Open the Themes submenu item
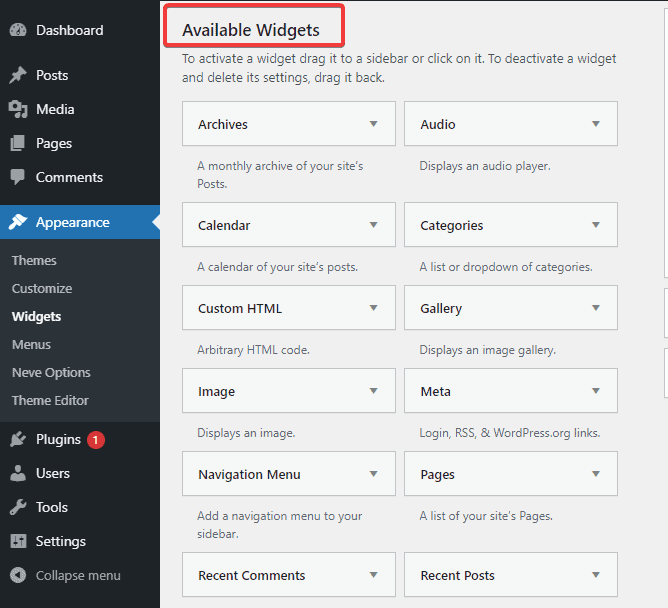The height and width of the screenshot is (608, 668). [34, 260]
